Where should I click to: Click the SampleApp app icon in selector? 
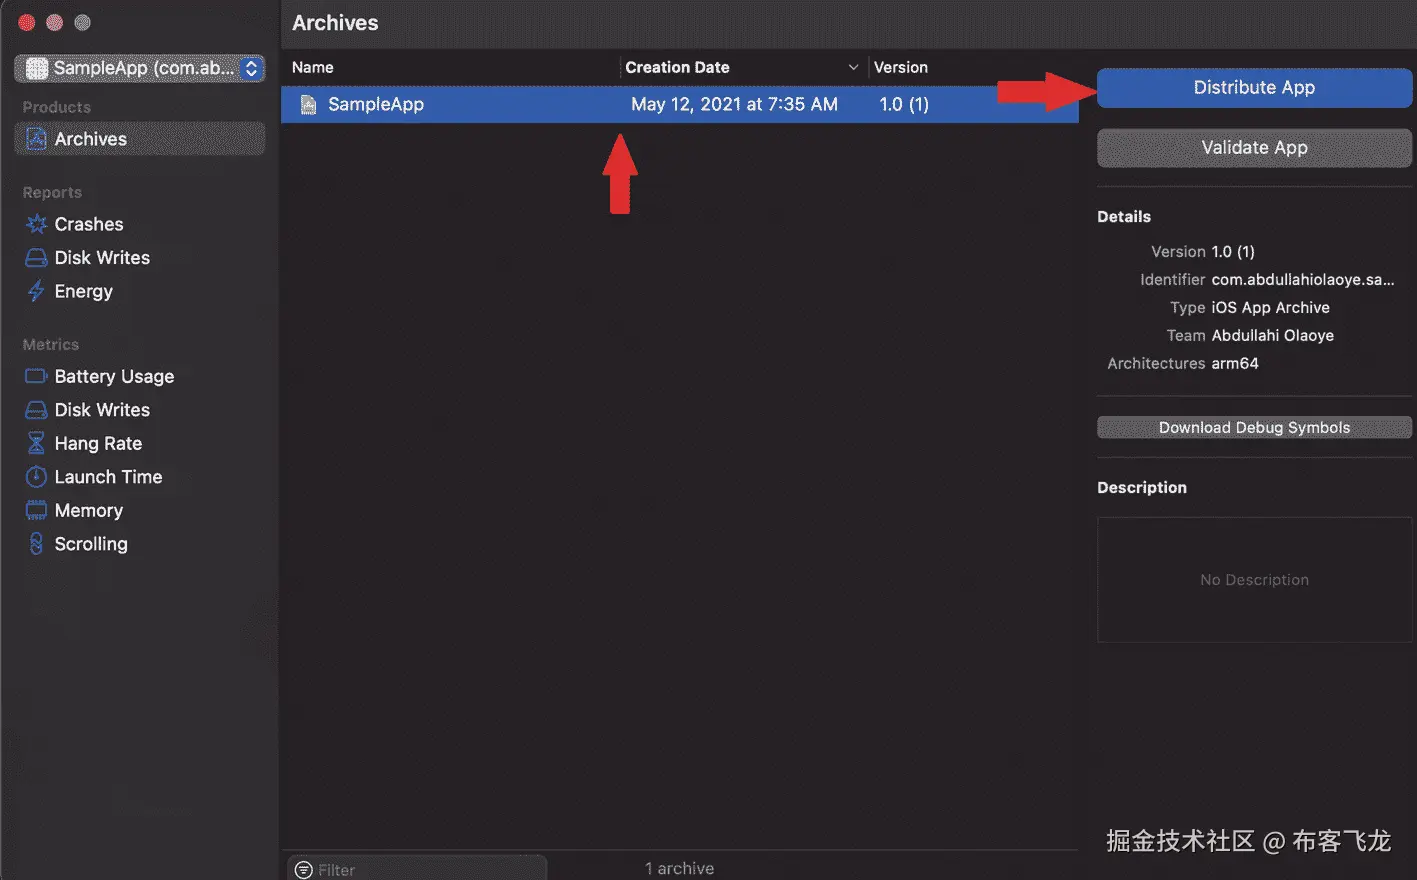coord(37,68)
